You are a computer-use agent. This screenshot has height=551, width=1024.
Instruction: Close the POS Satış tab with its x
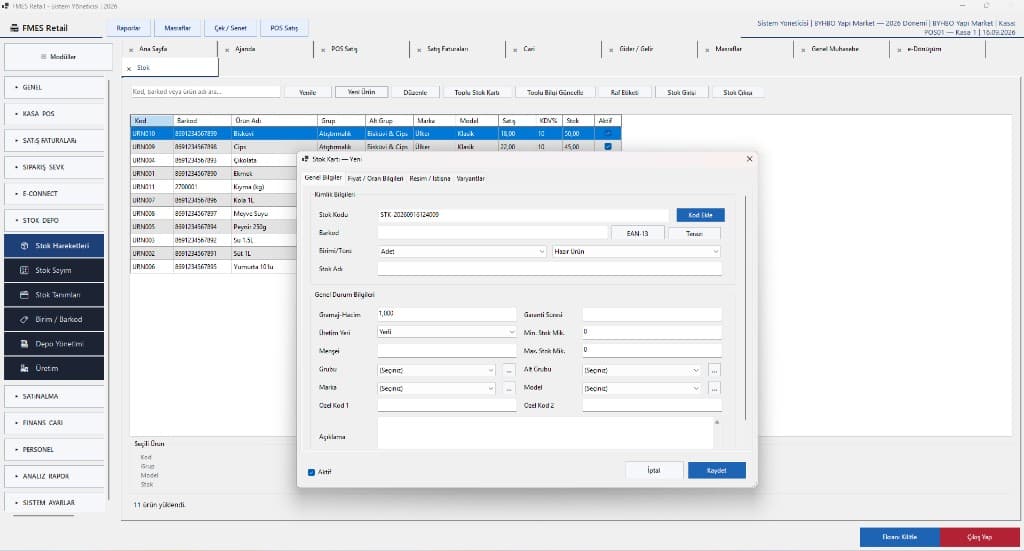pos(323,50)
